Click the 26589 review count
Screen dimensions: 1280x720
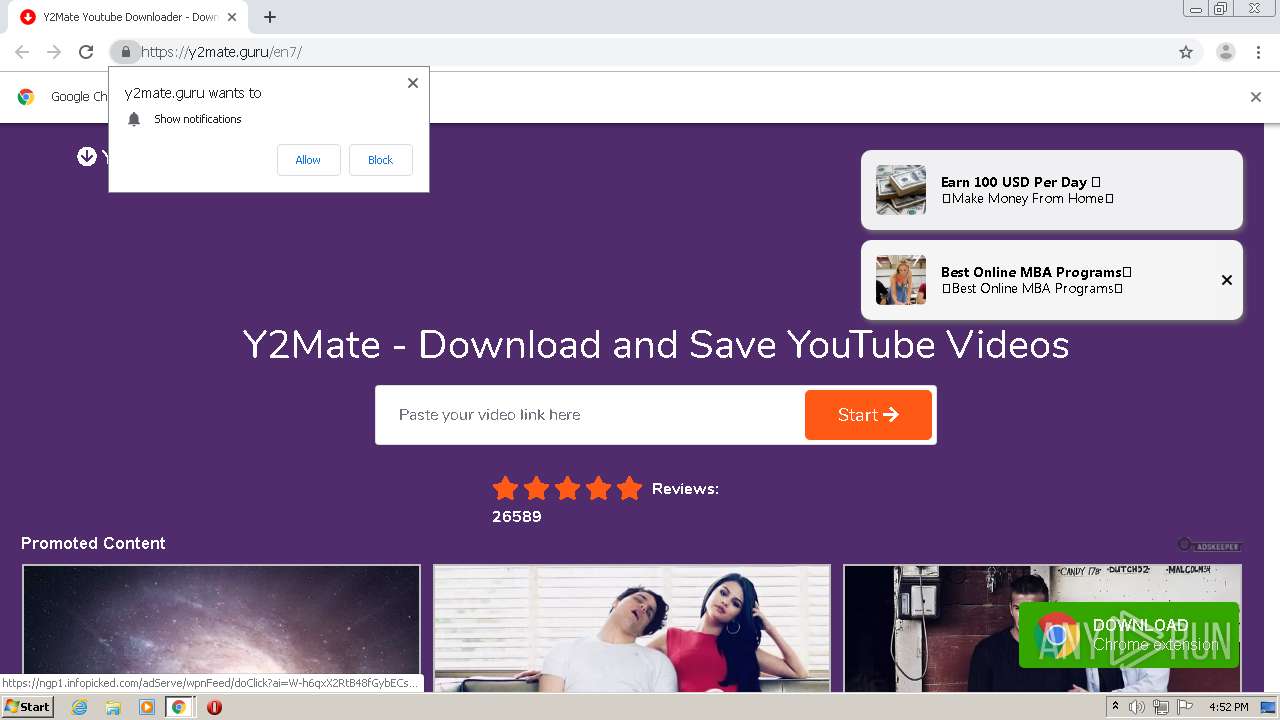517,517
